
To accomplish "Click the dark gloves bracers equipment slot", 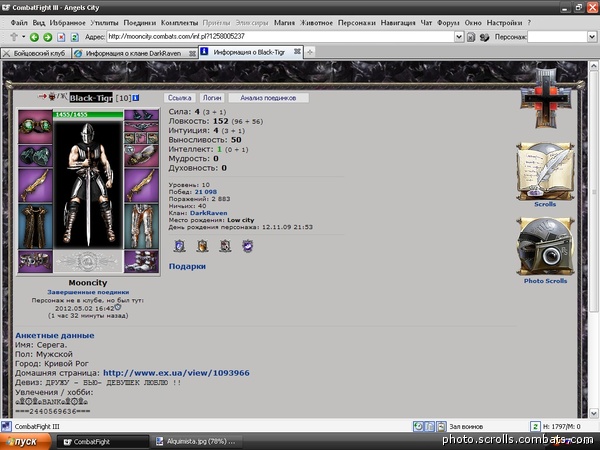I will point(35,156).
